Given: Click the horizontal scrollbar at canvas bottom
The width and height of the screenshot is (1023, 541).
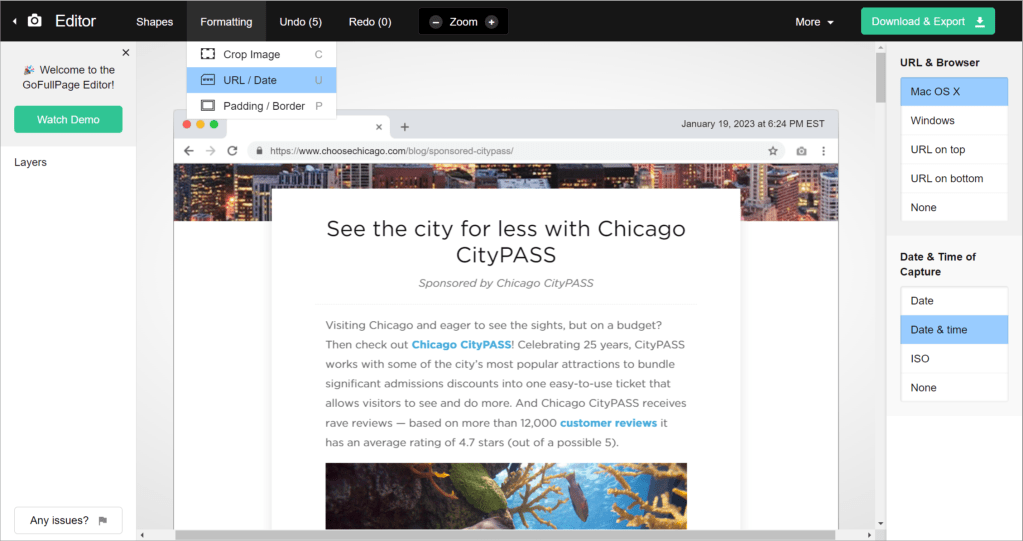Looking at the screenshot, I should (x=500, y=535).
